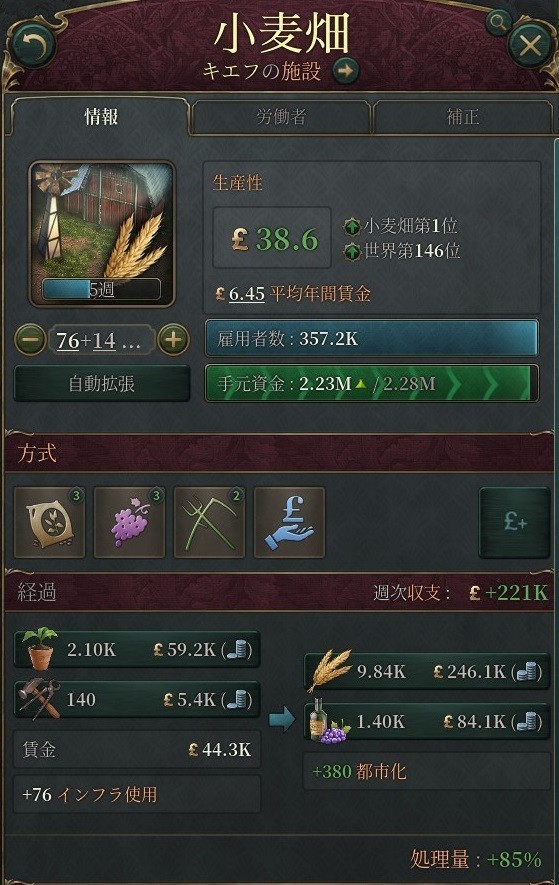Click the fertilizer input 2.10K row

pos(137,650)
